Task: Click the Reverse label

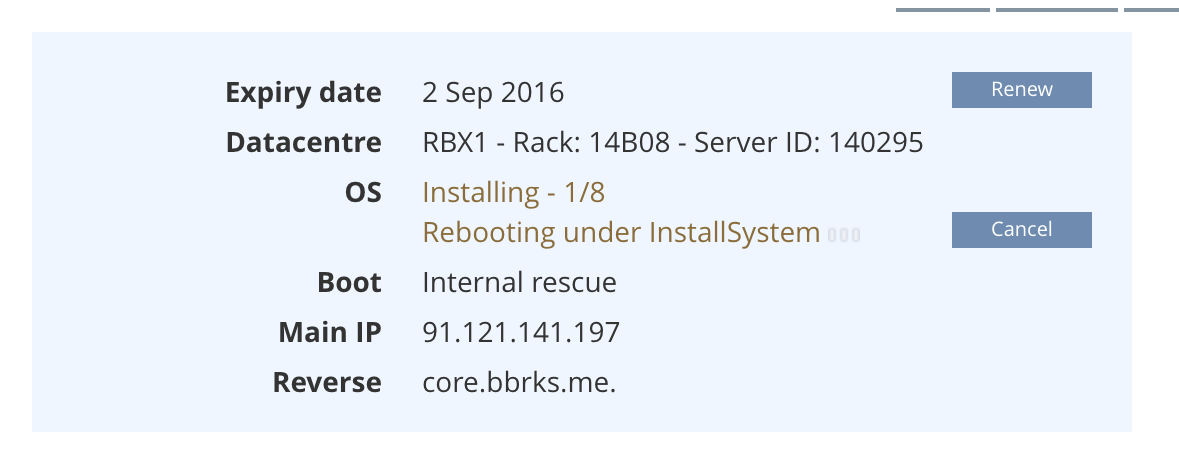Action: [x=326, y=383]
